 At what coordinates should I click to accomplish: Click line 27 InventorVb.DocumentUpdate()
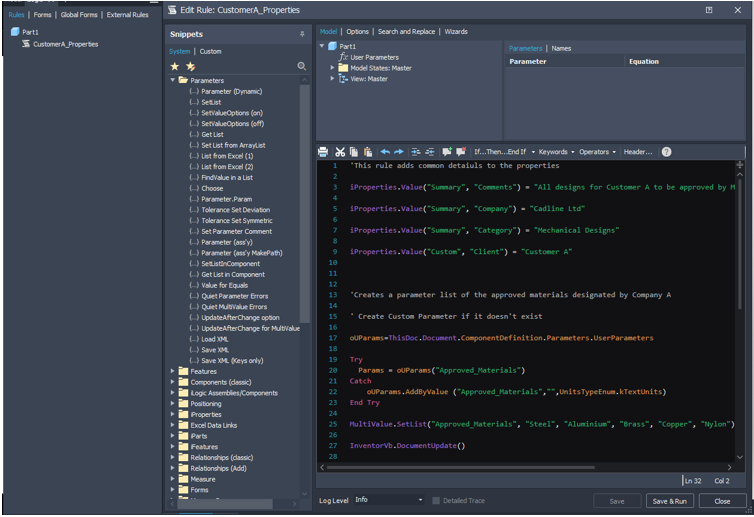point(407,446)
